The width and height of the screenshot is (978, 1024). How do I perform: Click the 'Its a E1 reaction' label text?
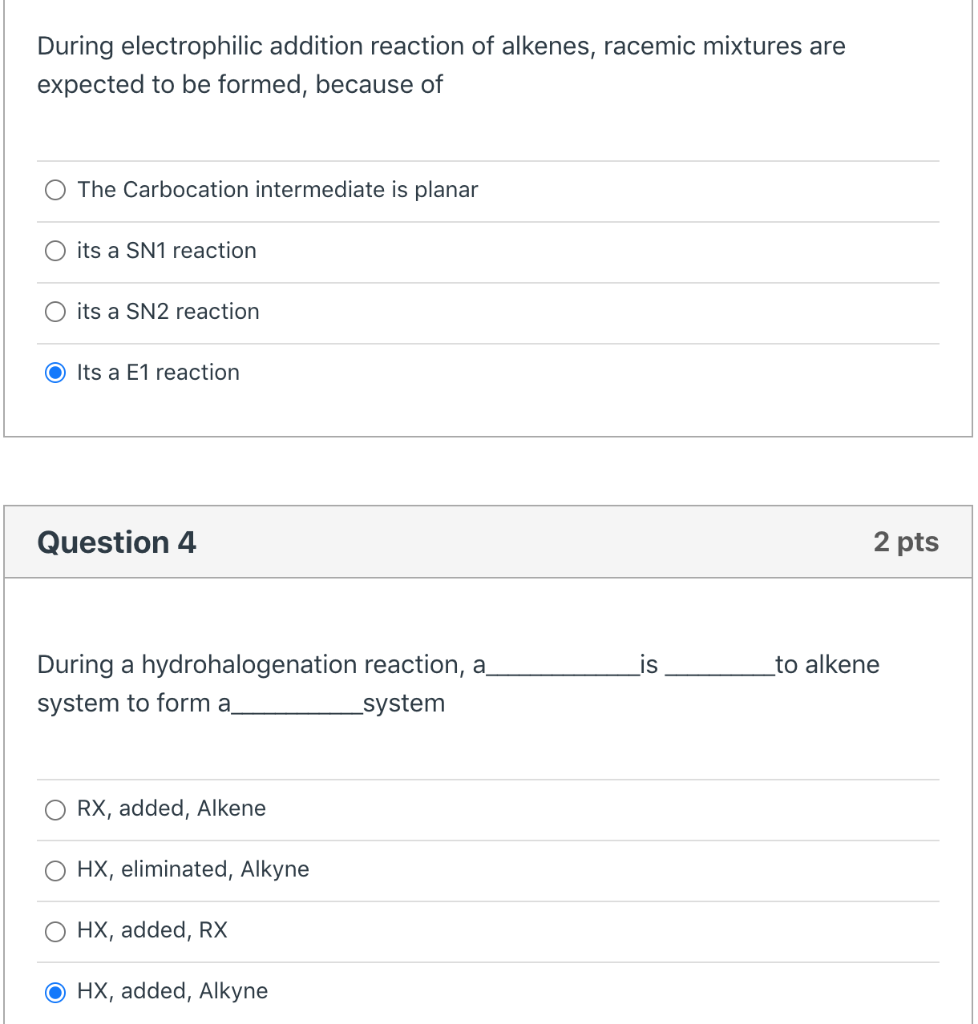(158, 373)
